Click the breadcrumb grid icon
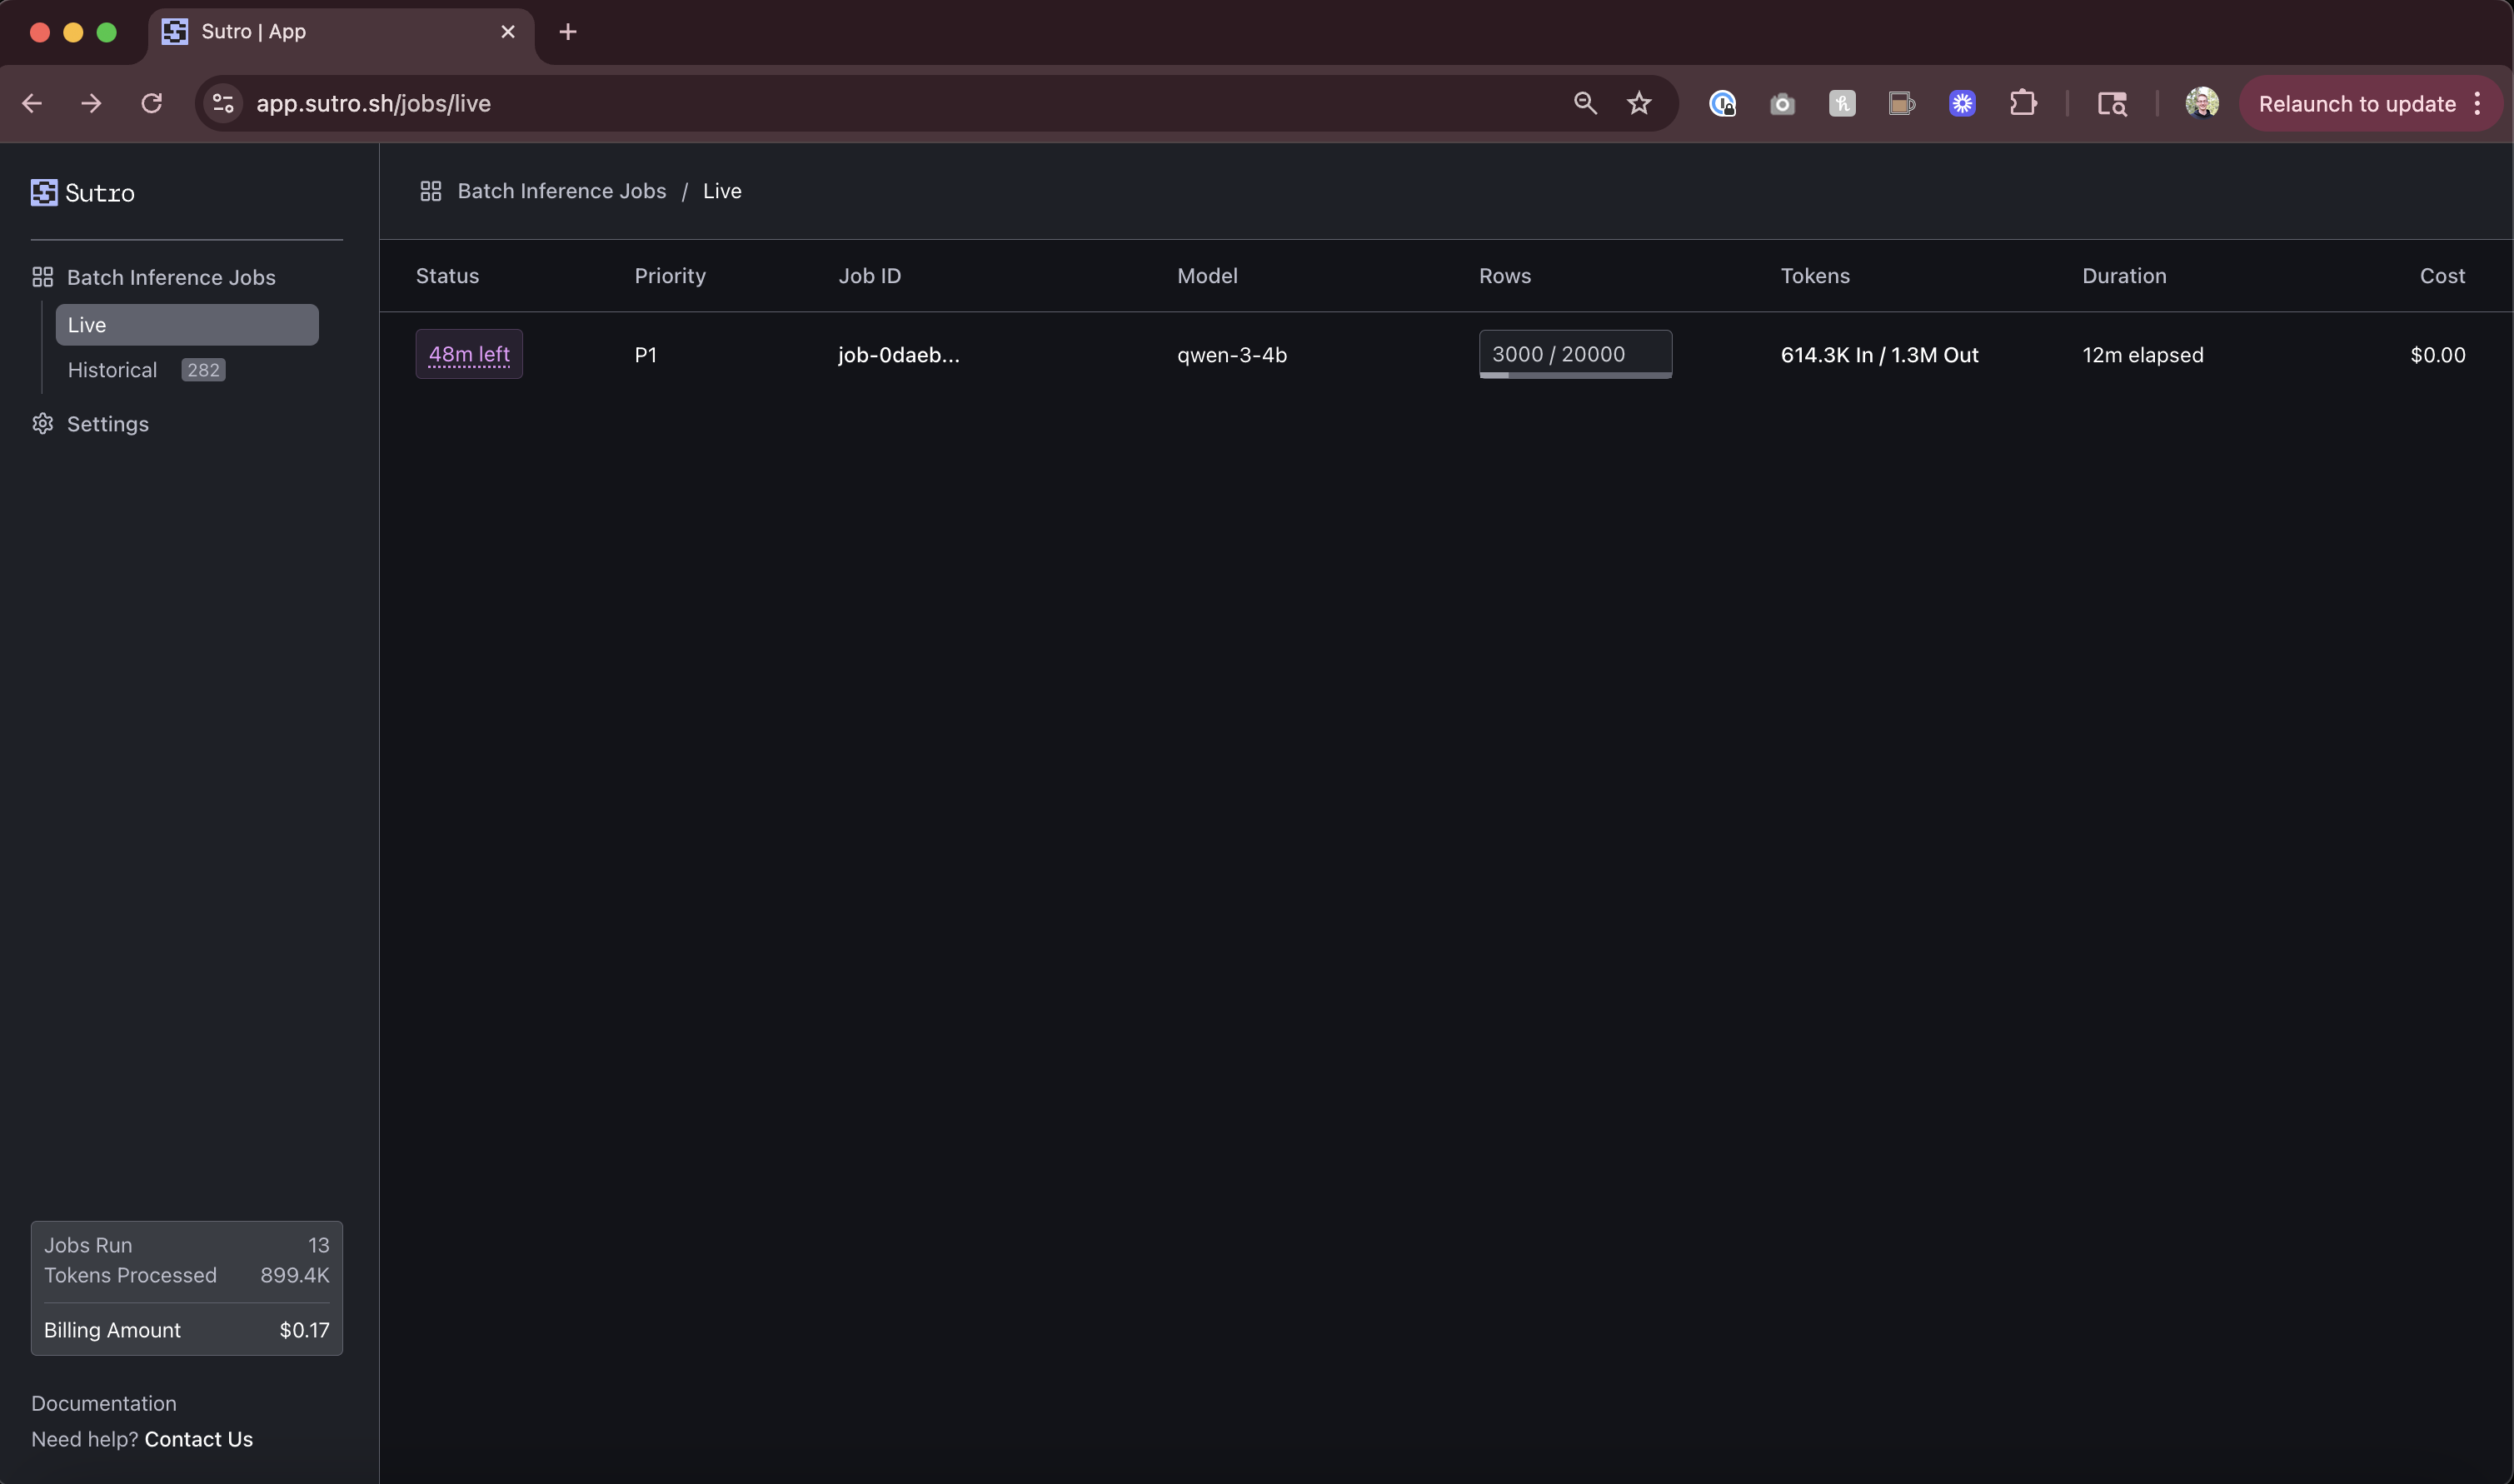2514x1484 pixels. 431,191
